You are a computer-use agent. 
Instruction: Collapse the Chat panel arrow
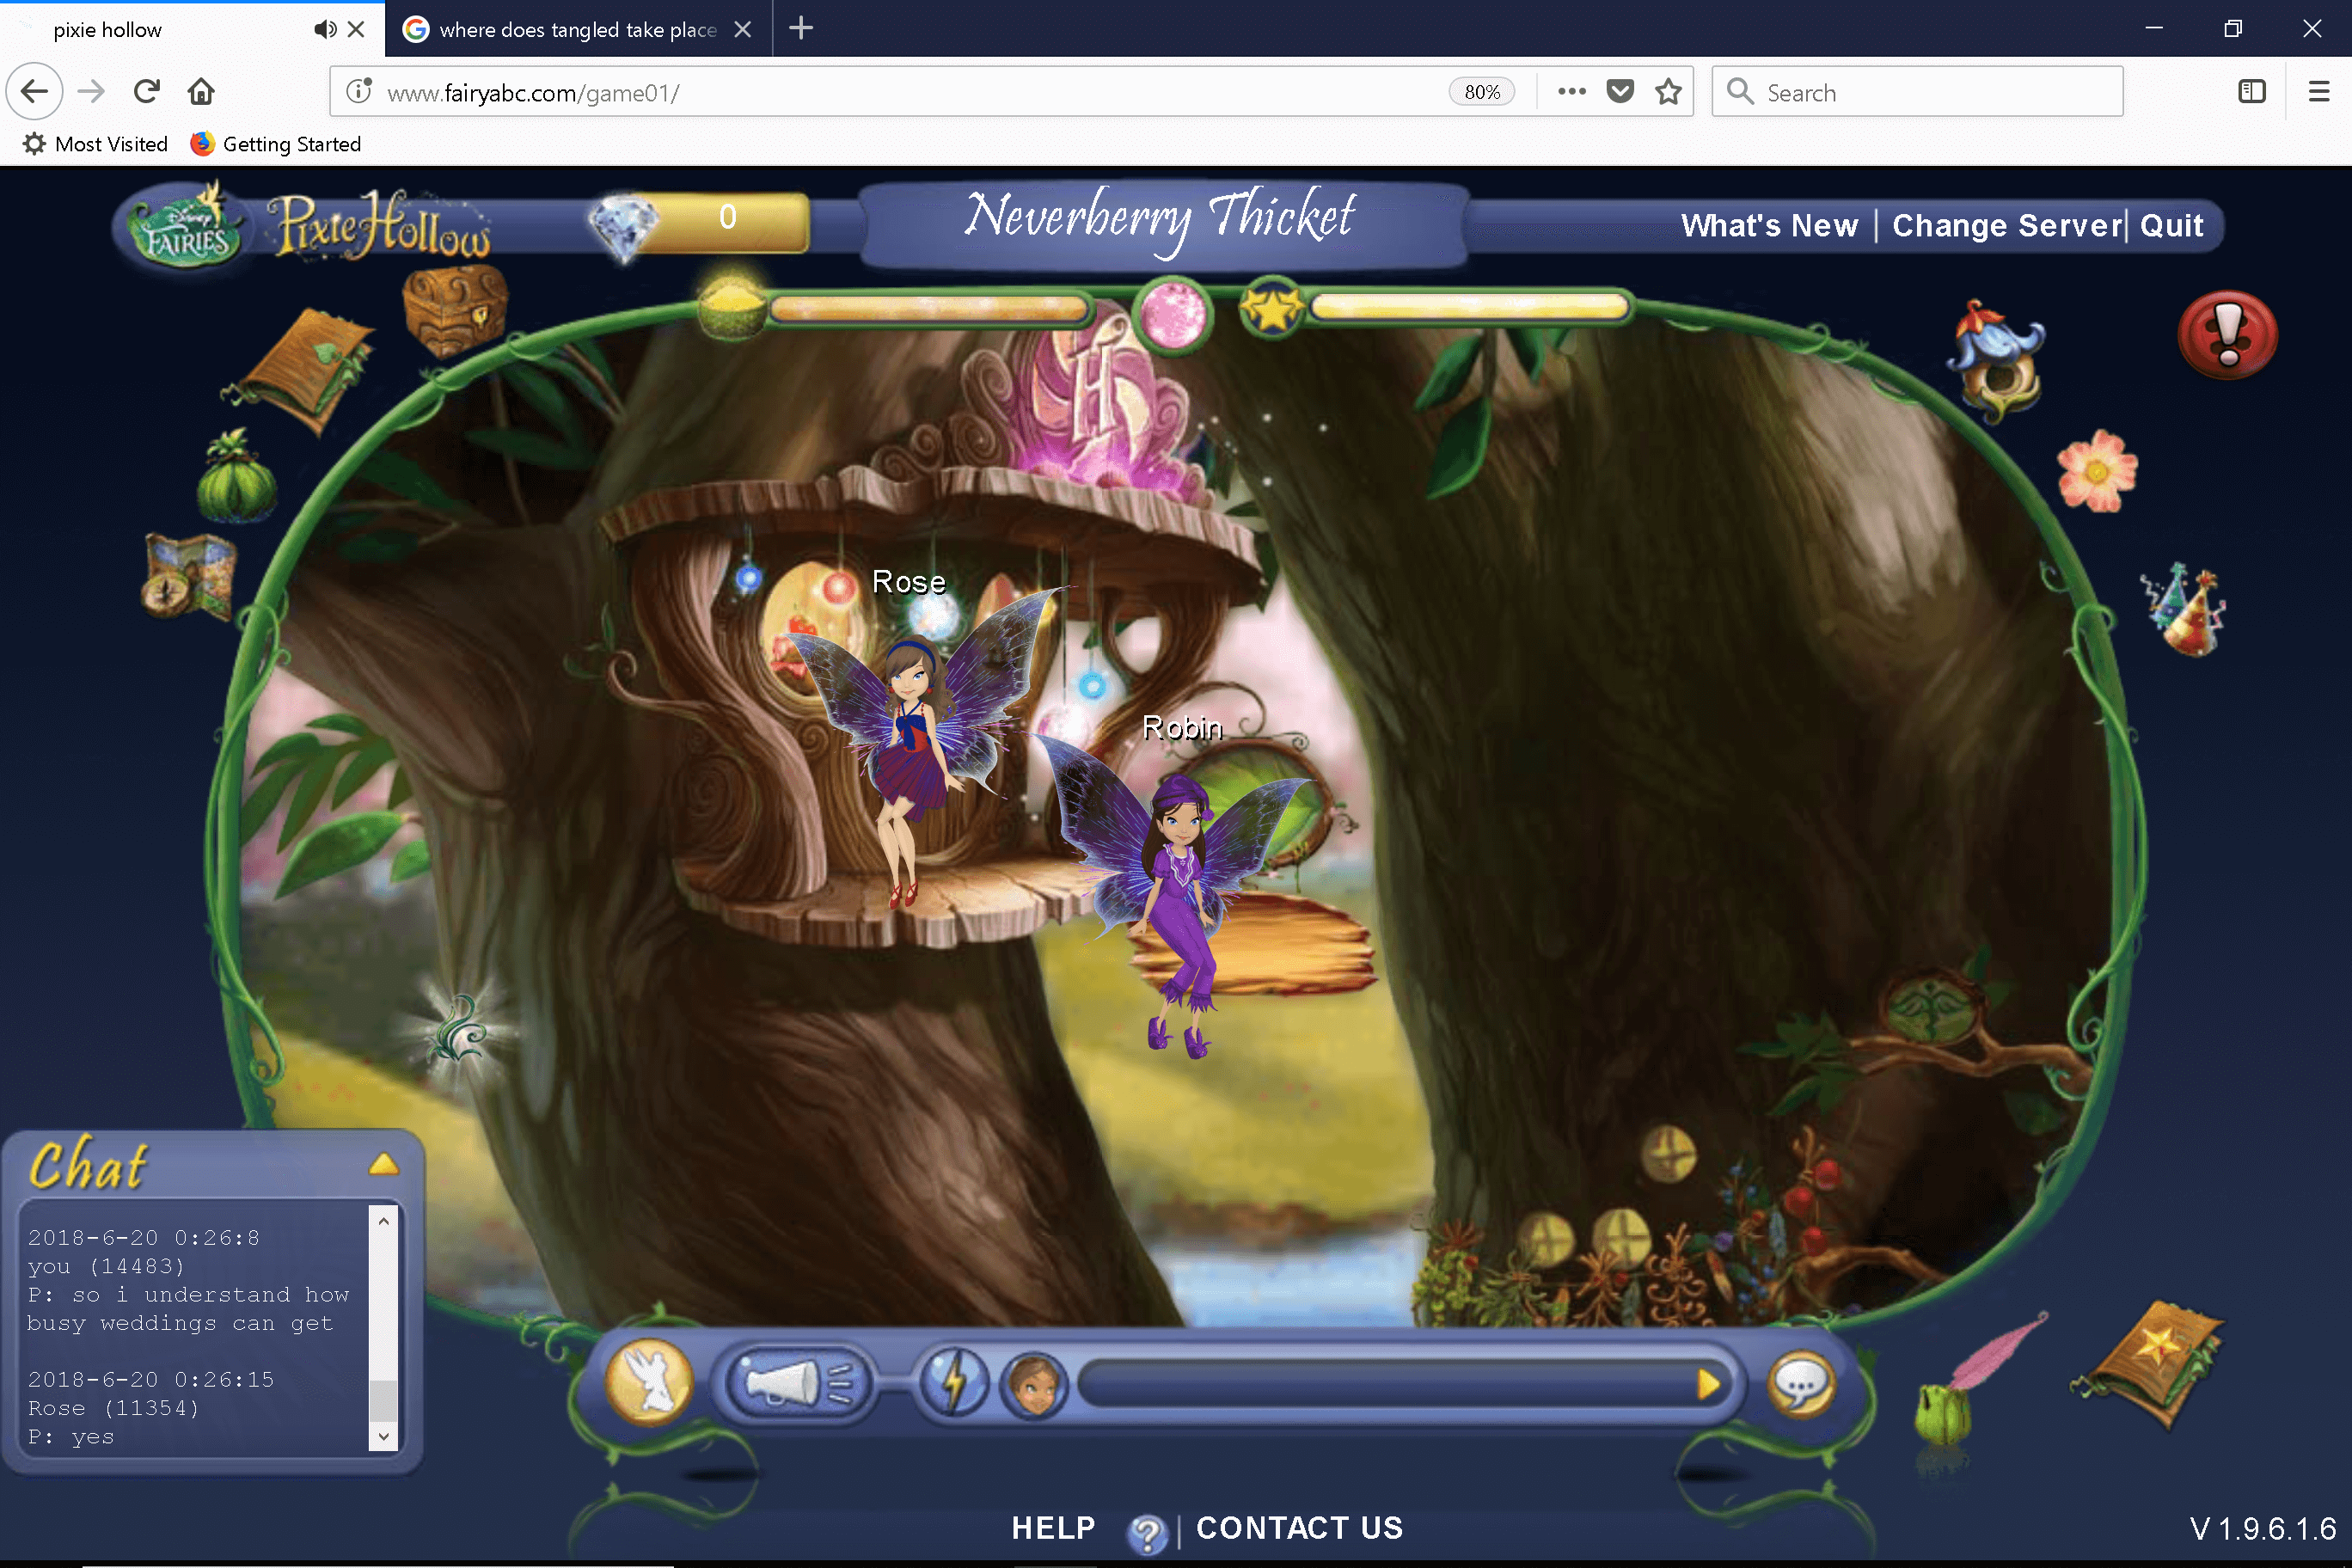click(383, 1164)
